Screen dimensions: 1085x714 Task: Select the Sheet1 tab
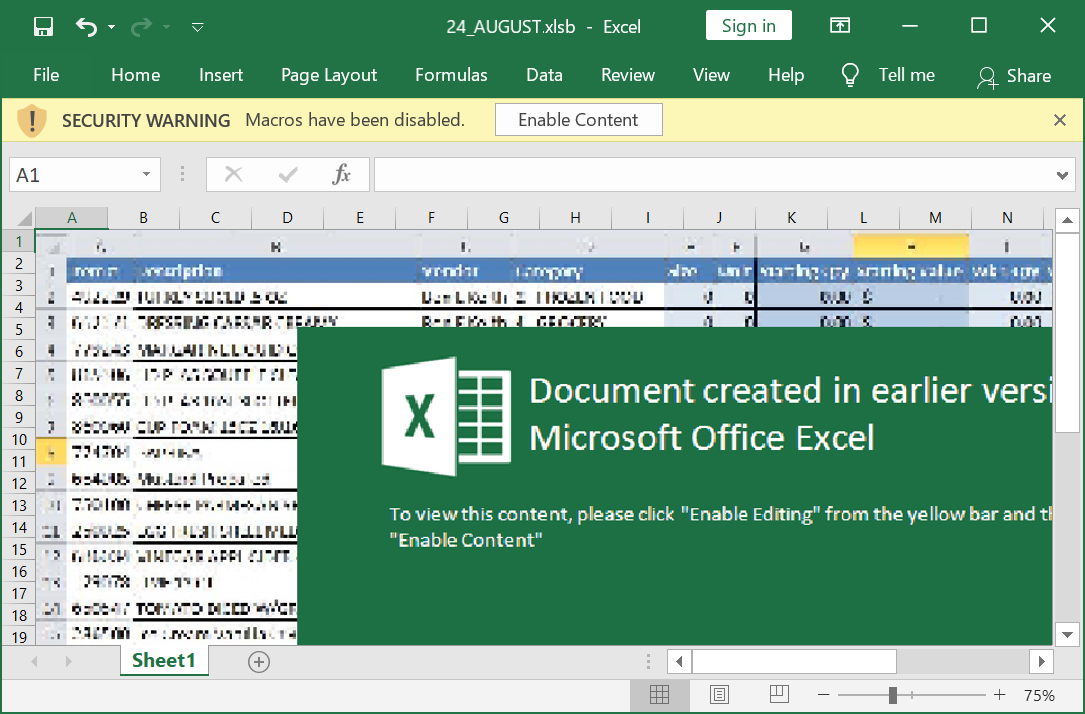tap(164, 661)
